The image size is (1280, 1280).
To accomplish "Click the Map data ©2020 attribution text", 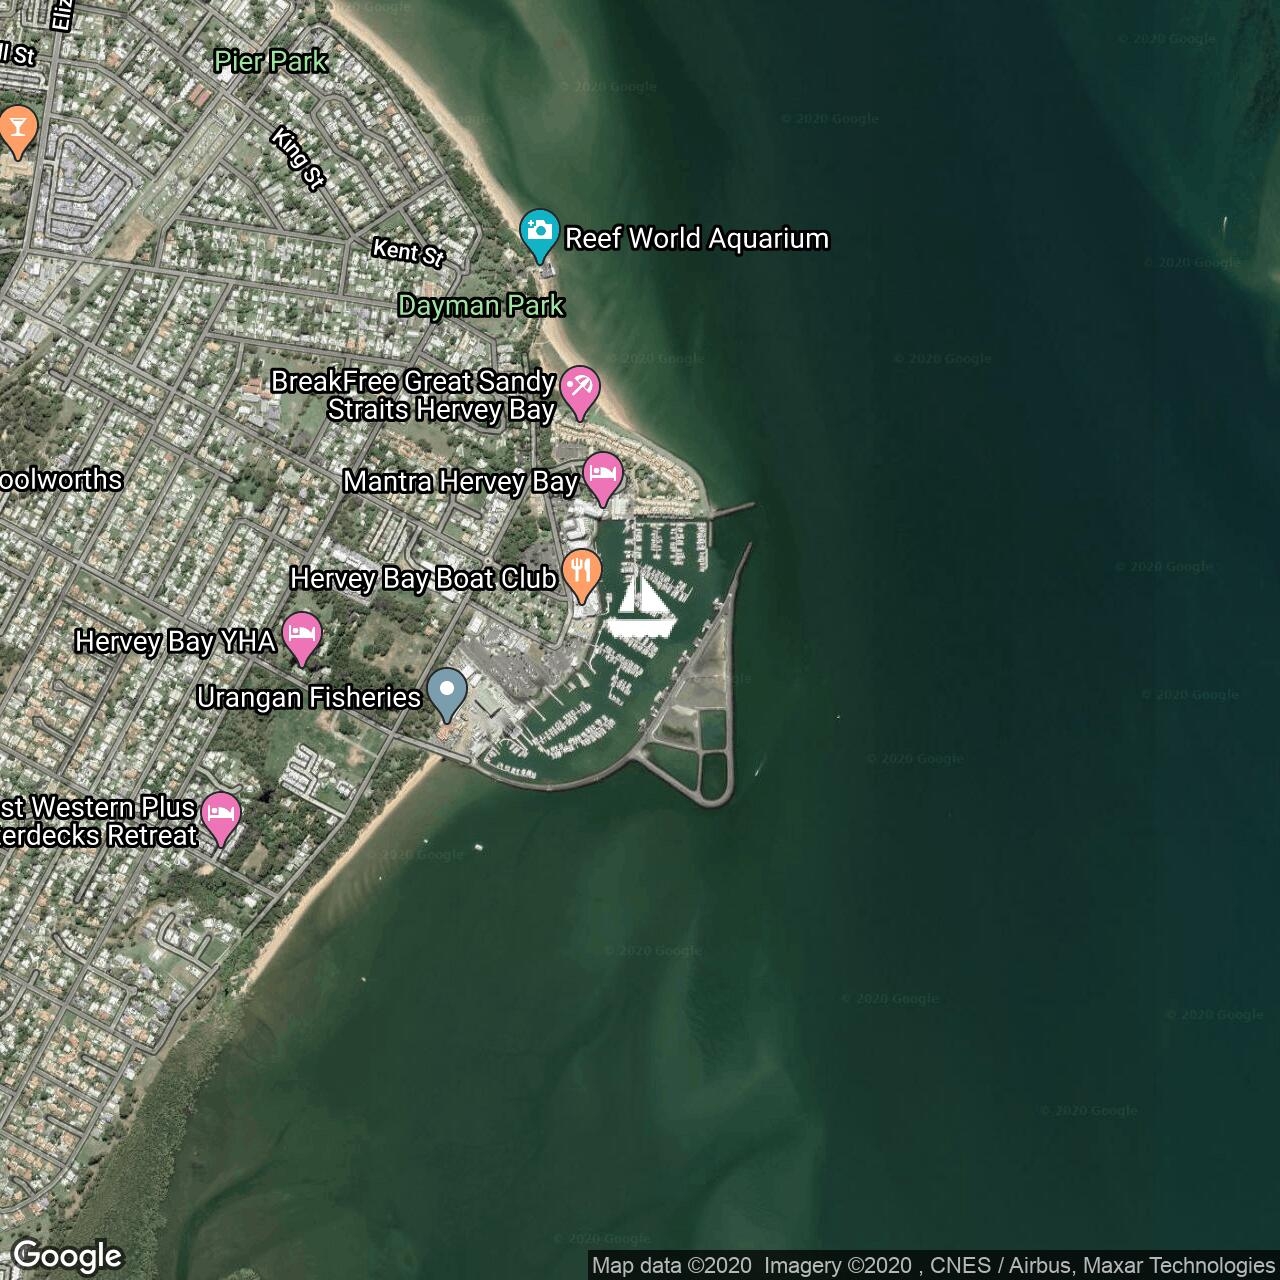I will click(672, 1266).
